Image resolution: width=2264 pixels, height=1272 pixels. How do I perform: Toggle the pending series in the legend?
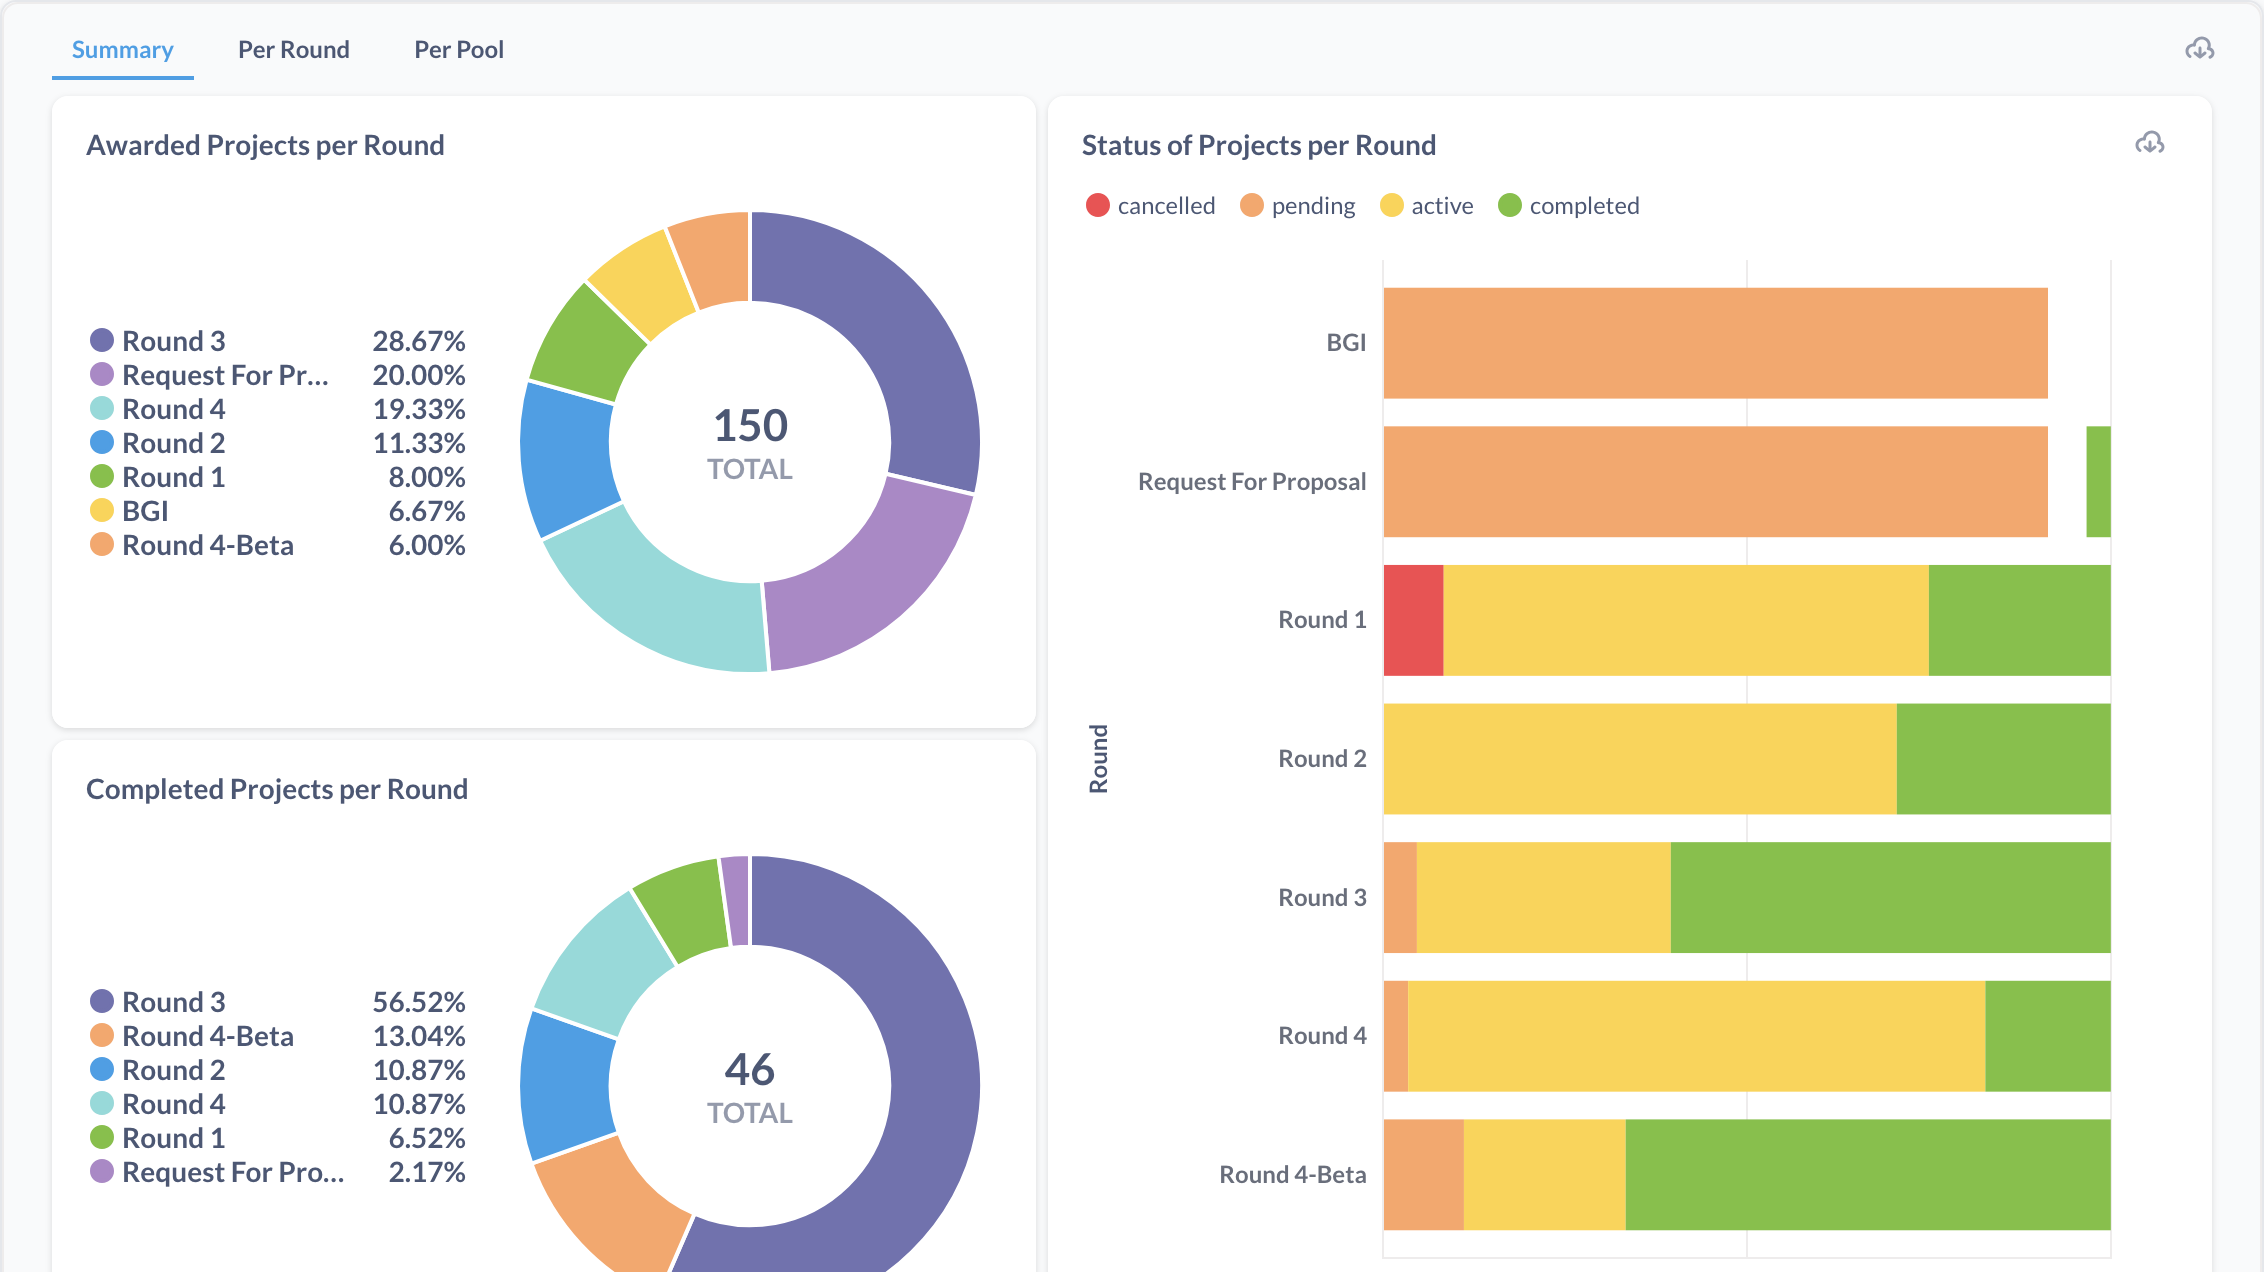[1297, 206]
